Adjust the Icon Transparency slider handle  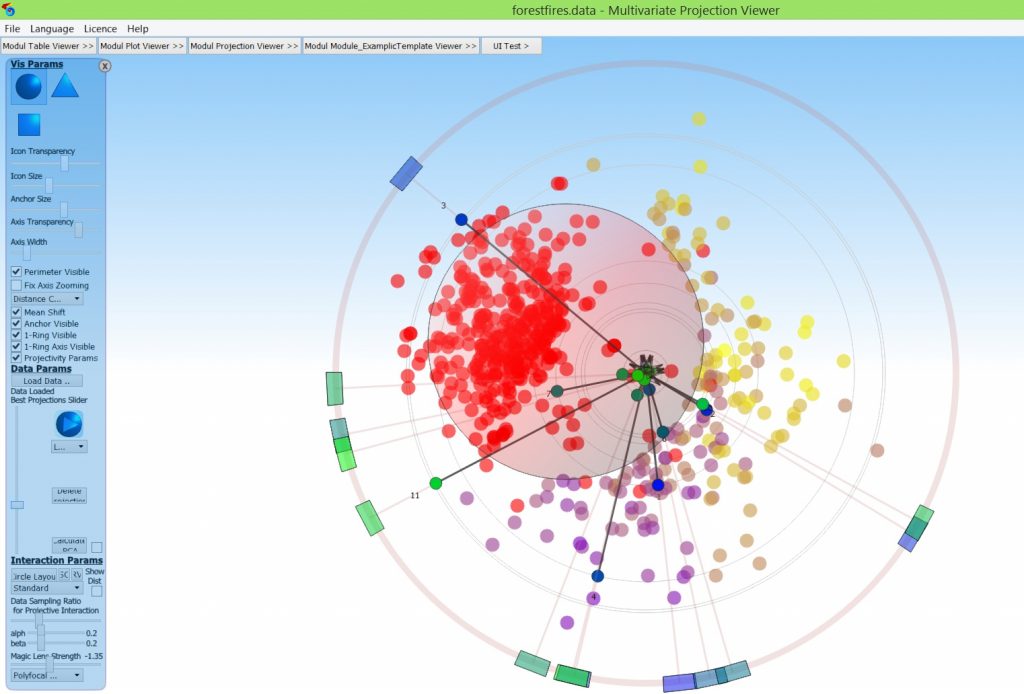pyautogui.click(x=65, y=163)
